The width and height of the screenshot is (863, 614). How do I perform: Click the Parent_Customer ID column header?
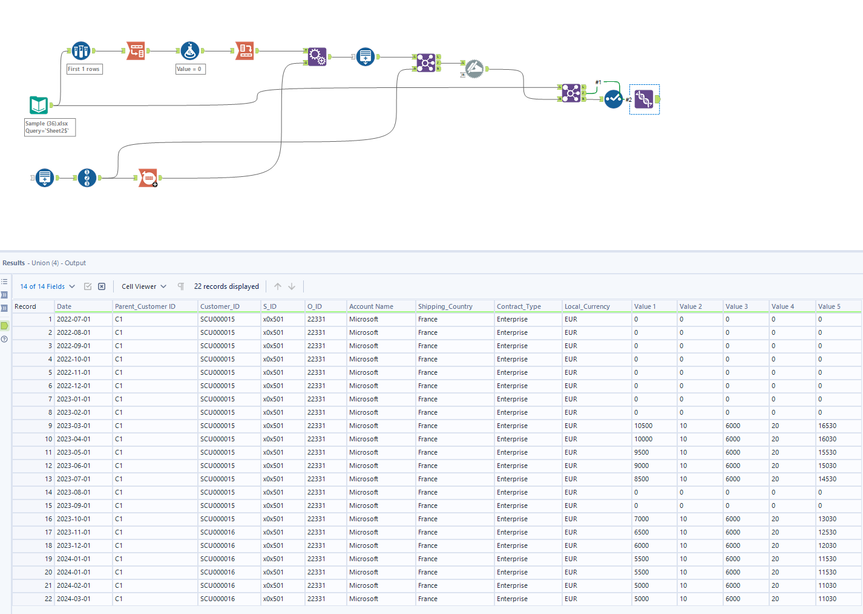point(155,306)
